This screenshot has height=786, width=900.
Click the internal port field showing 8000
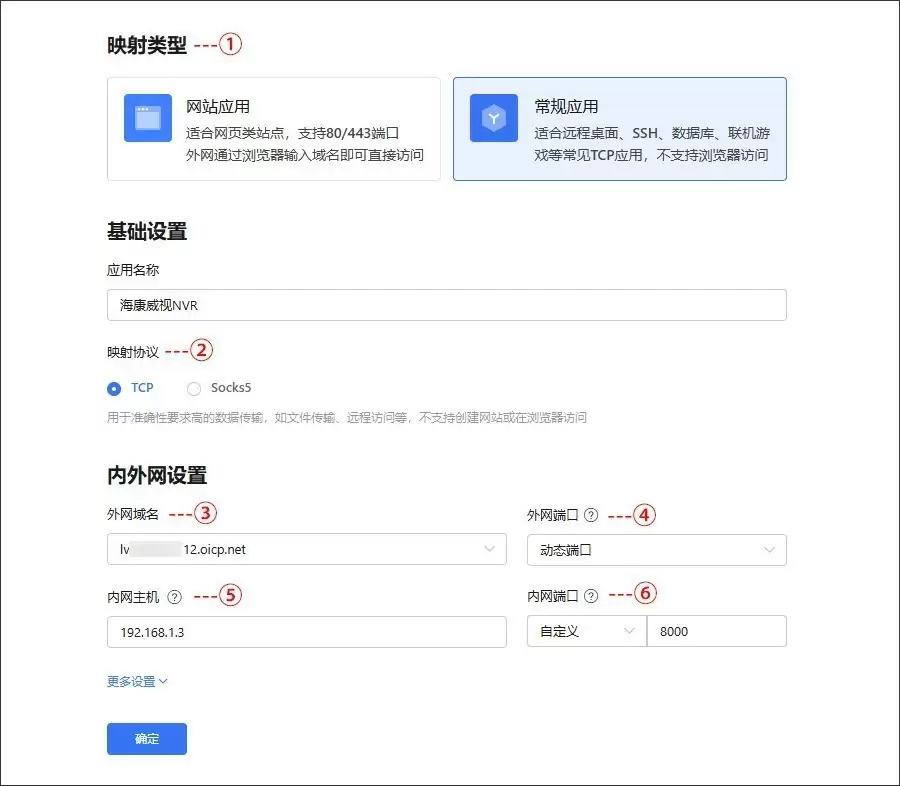pyautogui.click(x=718, y=631)
